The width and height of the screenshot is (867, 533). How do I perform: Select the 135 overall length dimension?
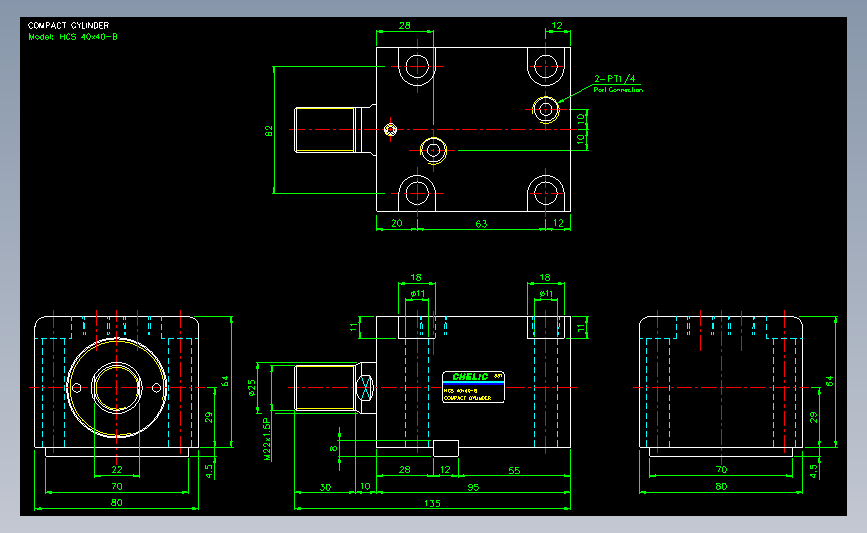[x=432, y=503]
